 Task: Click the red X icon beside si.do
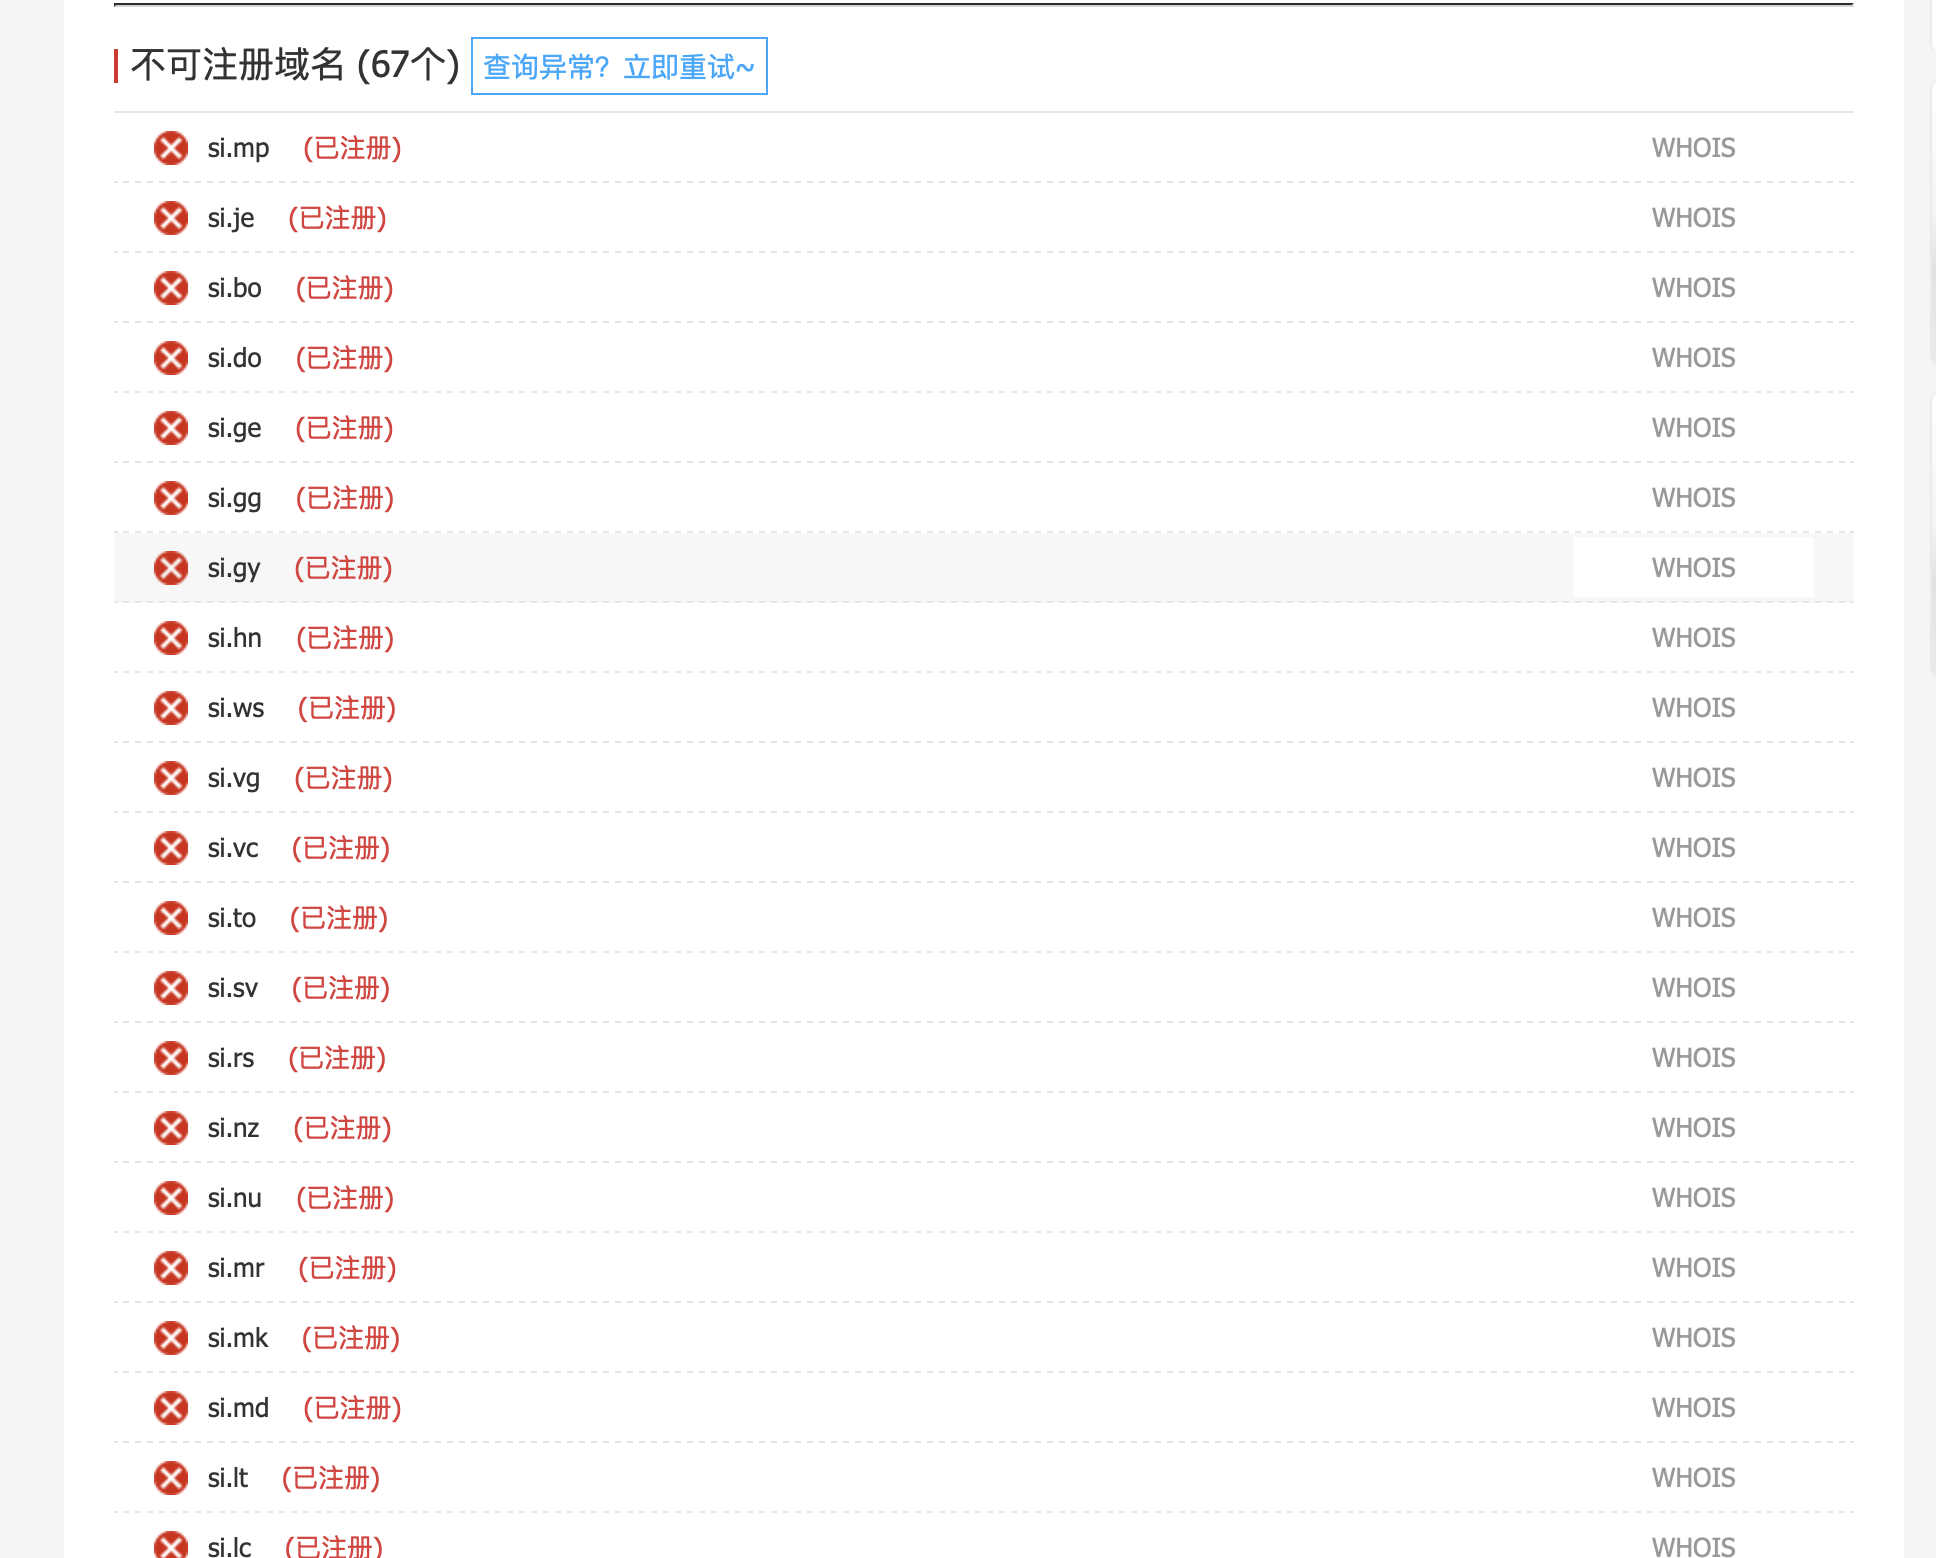point(171,358)
